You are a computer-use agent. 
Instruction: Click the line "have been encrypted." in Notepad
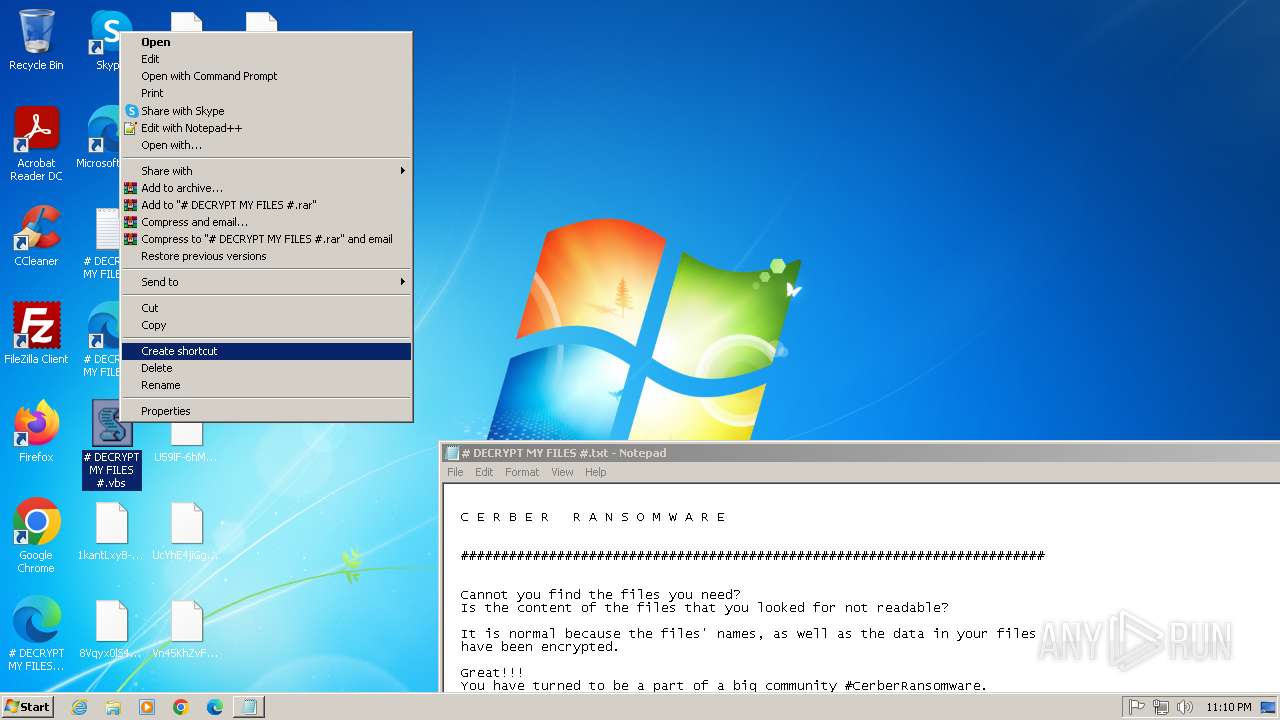pyautogui.click(x=540, y=647)
